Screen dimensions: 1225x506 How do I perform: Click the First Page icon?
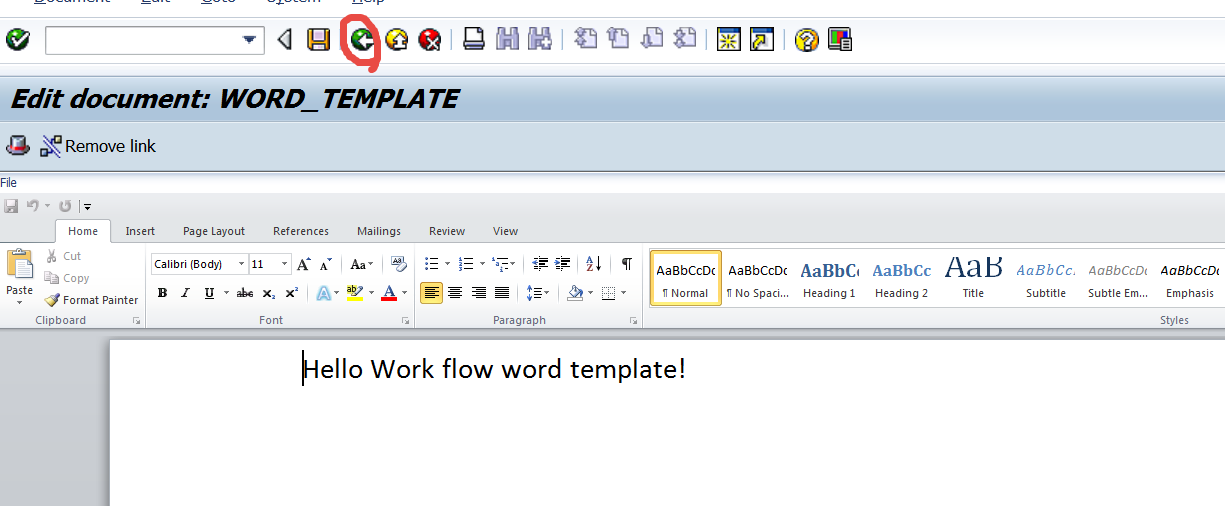(586, 40)
